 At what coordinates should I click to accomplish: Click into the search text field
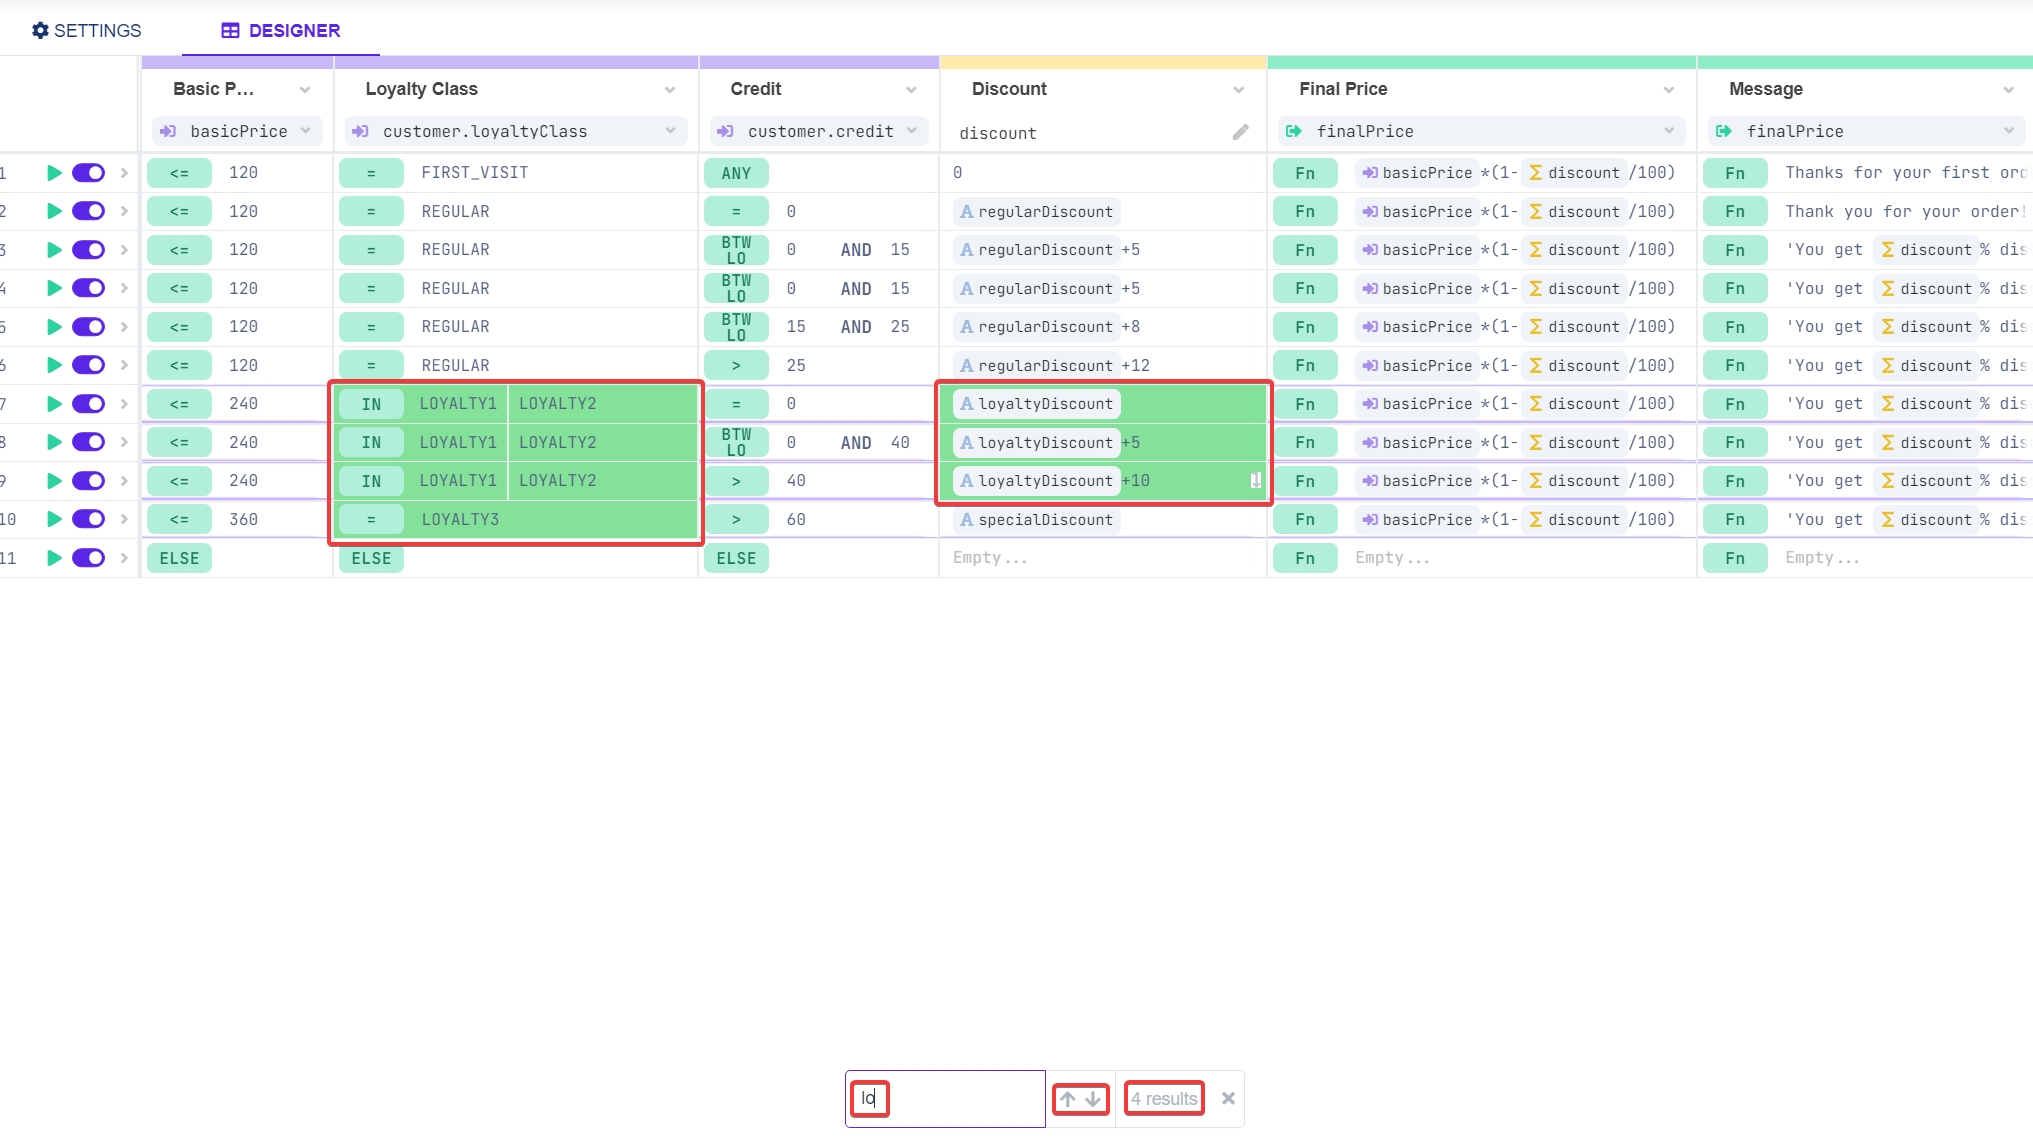945,1098
